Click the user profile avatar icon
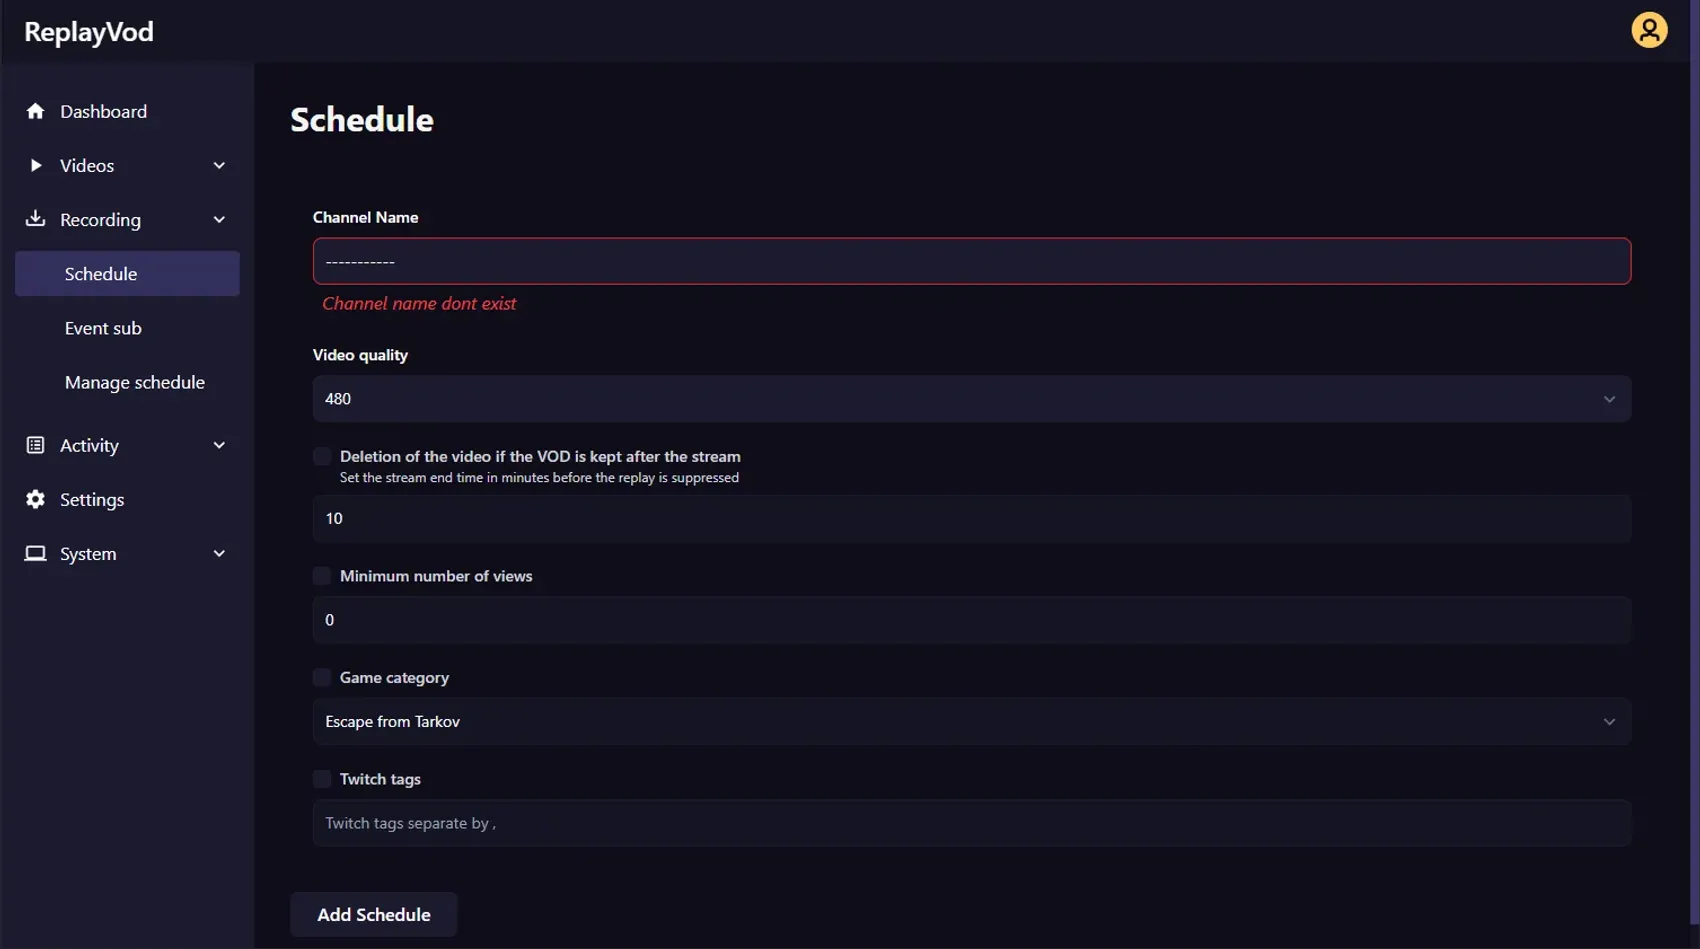Viewport: 1700px width, 949px height. [x=1649, y=30]
